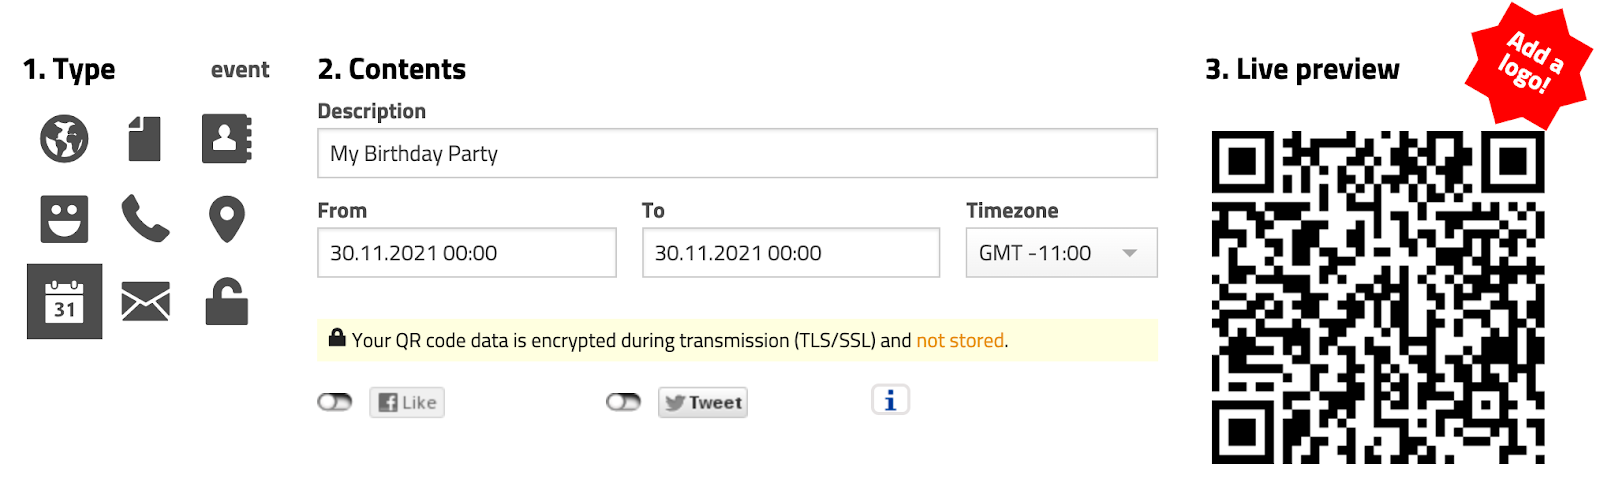This screenshot has width=1600, height=494.
Task: Choose the location pin QR type icon
Action: [227, 219]
